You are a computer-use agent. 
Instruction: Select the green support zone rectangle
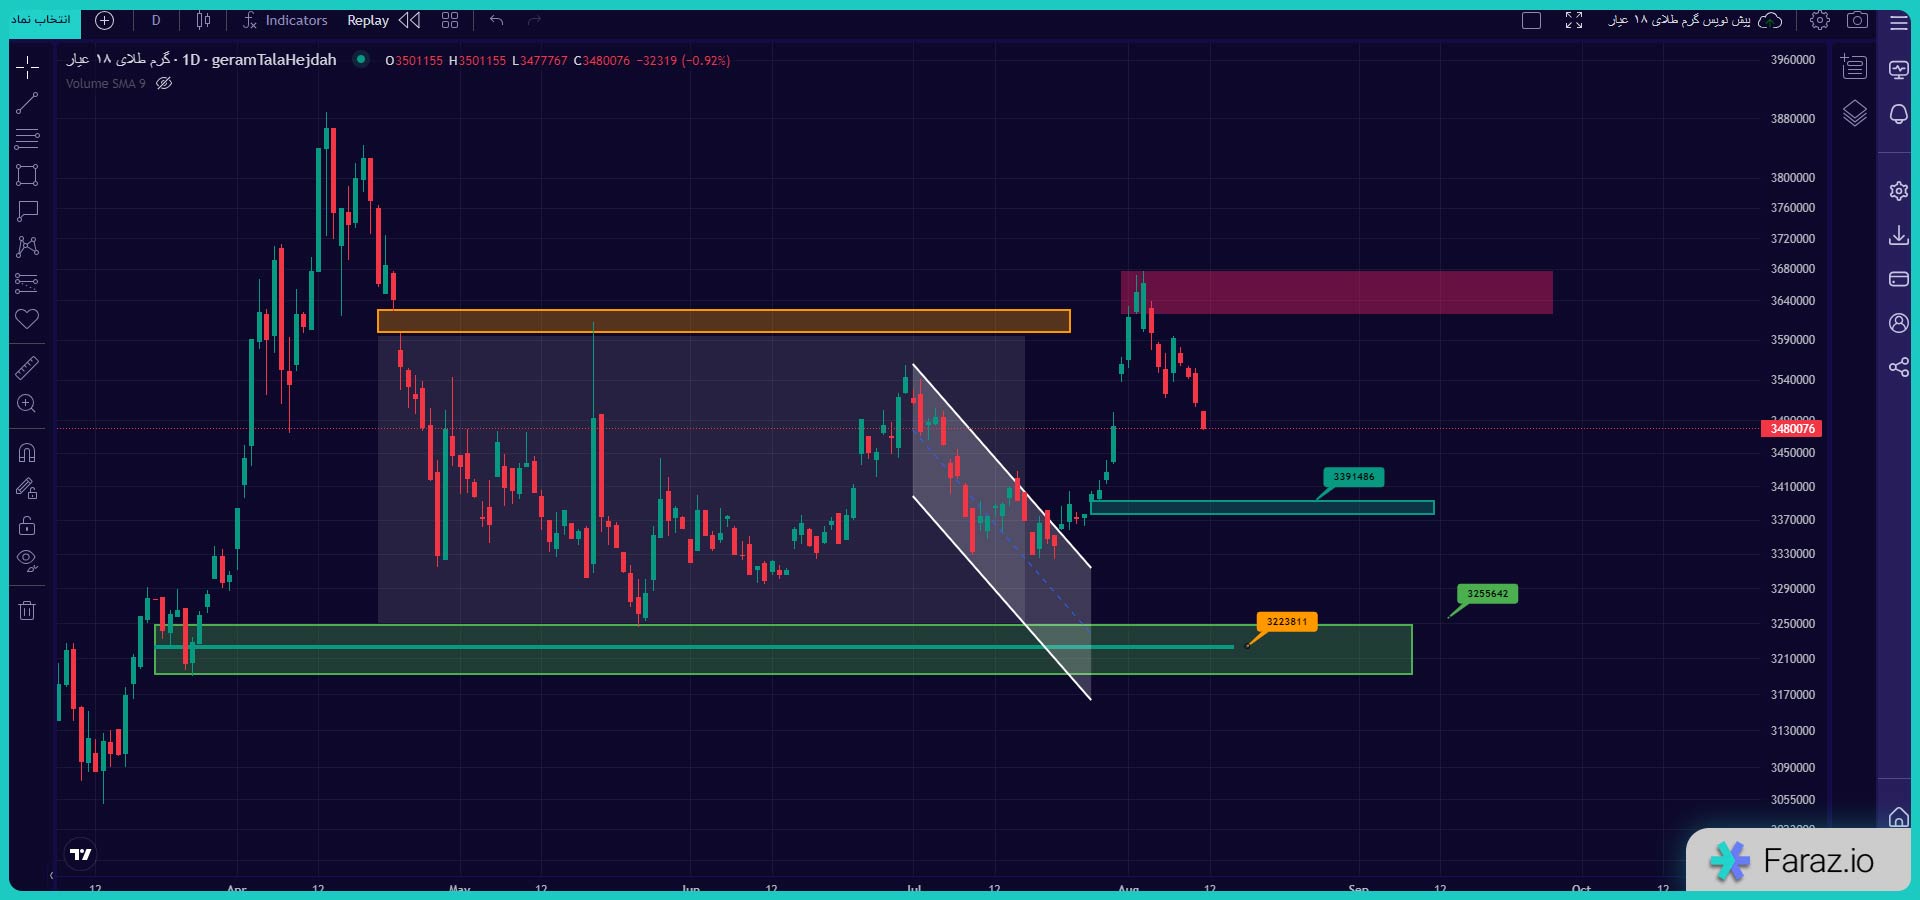(x=783, y=649)
